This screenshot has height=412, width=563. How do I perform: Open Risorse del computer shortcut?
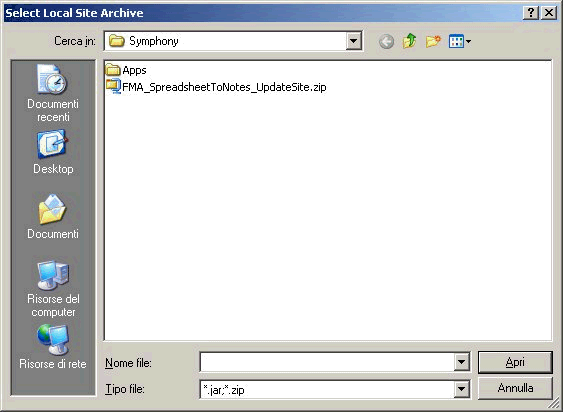click(53, 289)
